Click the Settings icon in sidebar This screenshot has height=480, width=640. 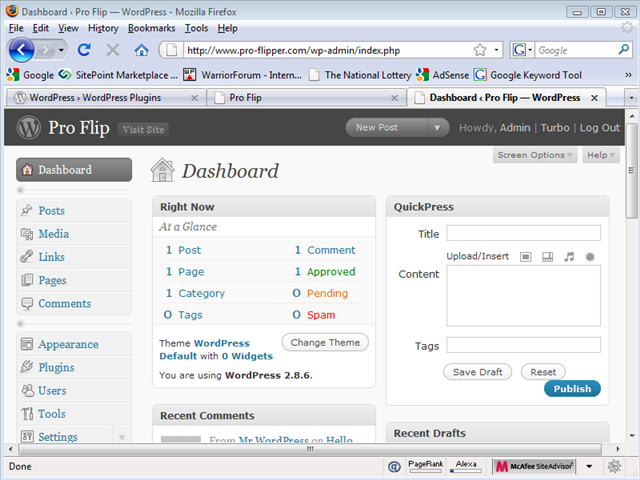[x=27, y=436]
